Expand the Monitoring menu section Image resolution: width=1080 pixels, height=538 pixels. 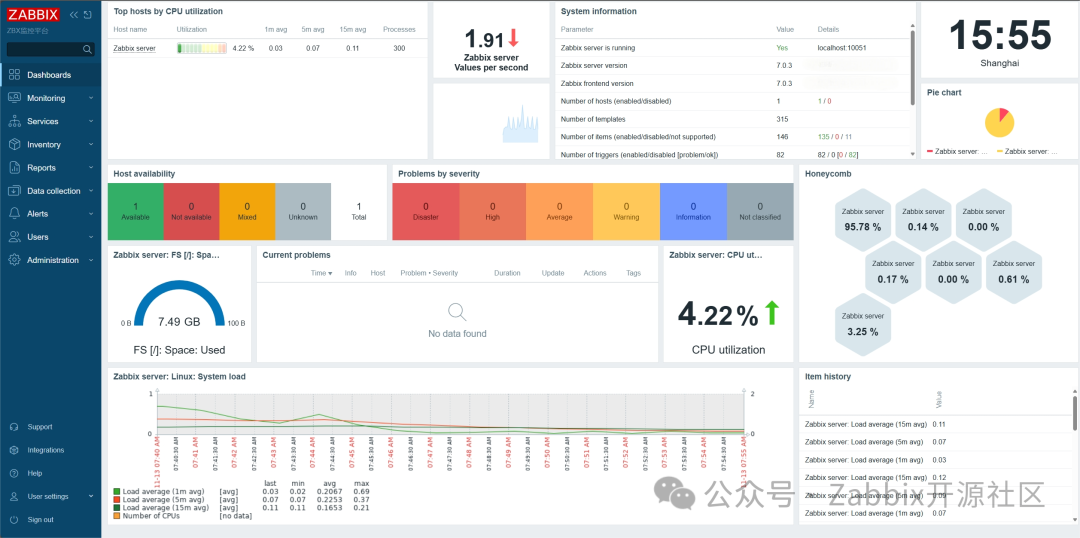pos(50,99)
